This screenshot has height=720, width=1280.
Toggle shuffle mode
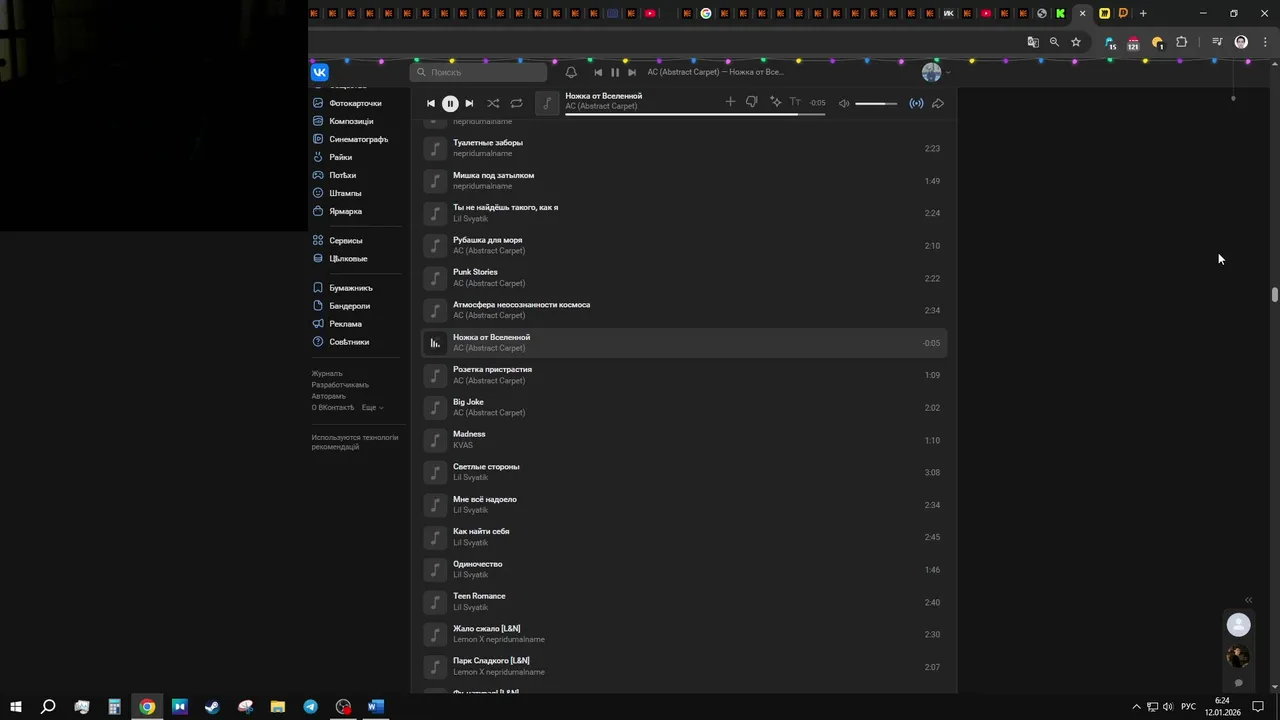click(x=493, y=103)
